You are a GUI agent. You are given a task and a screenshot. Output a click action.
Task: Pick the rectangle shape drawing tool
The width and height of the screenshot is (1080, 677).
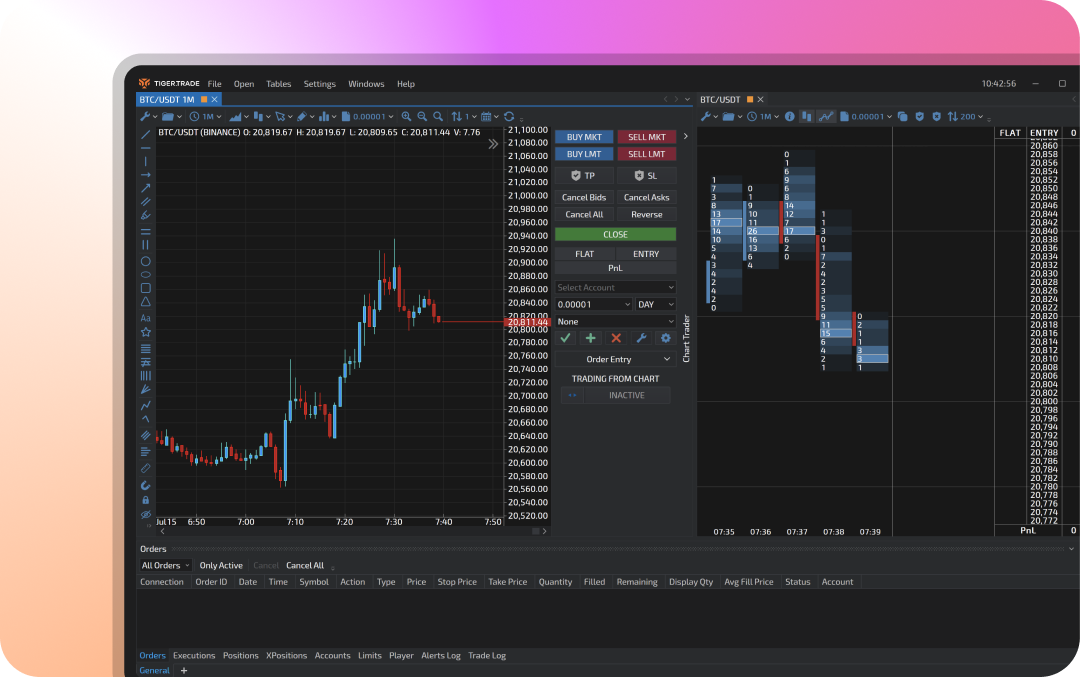point(146,288)
